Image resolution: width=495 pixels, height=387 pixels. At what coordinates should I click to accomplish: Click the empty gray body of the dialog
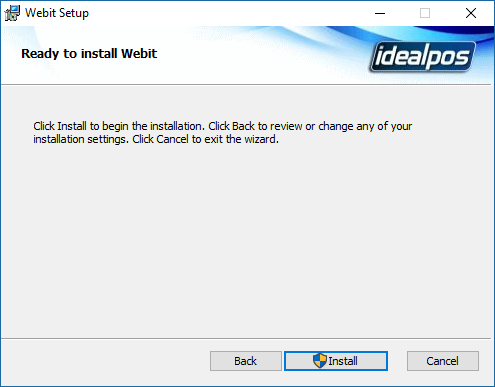(x=247, y=240)
